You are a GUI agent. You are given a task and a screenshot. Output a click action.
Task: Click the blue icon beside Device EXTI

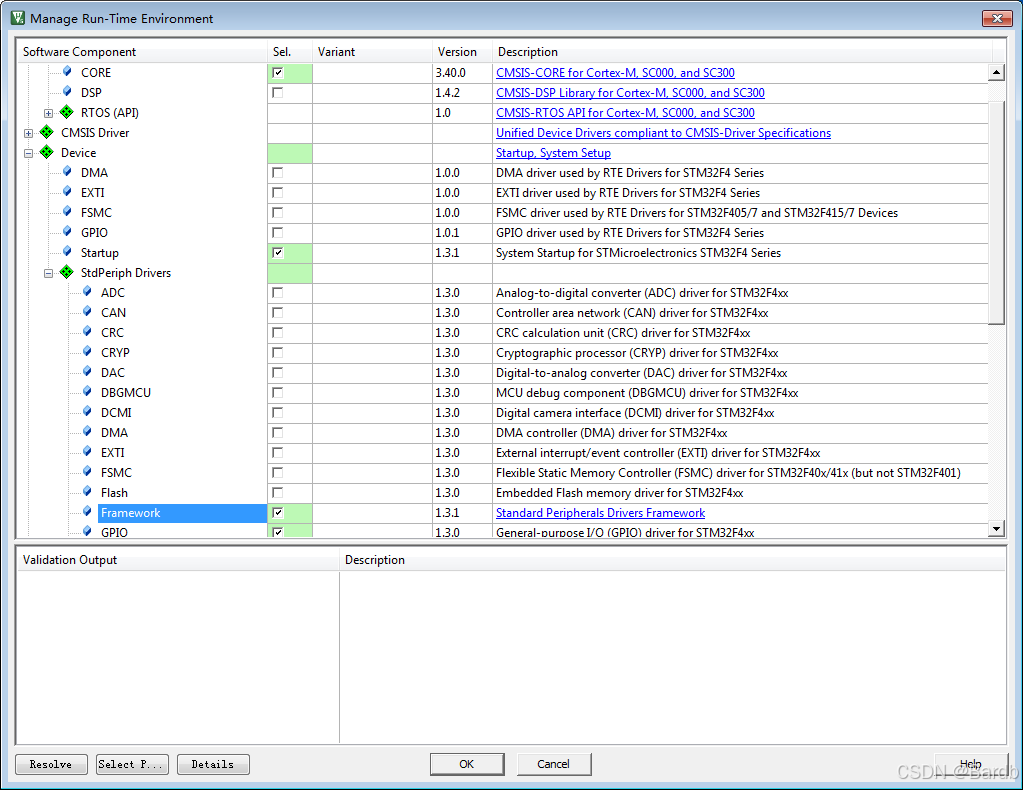tap(67, 191)
